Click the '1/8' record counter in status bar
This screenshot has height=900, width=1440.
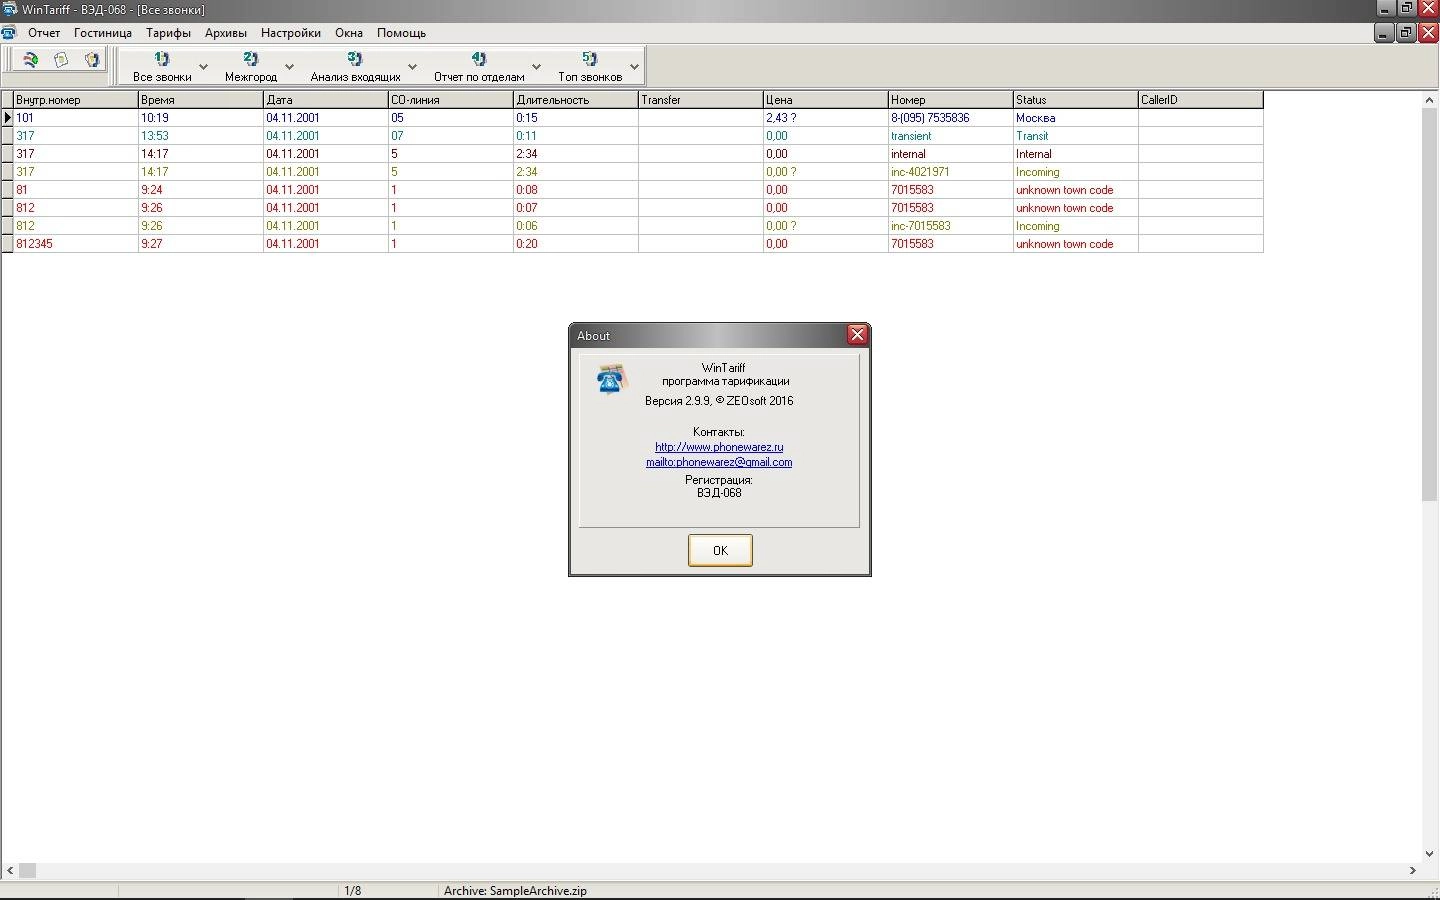[x=353, y=891]
